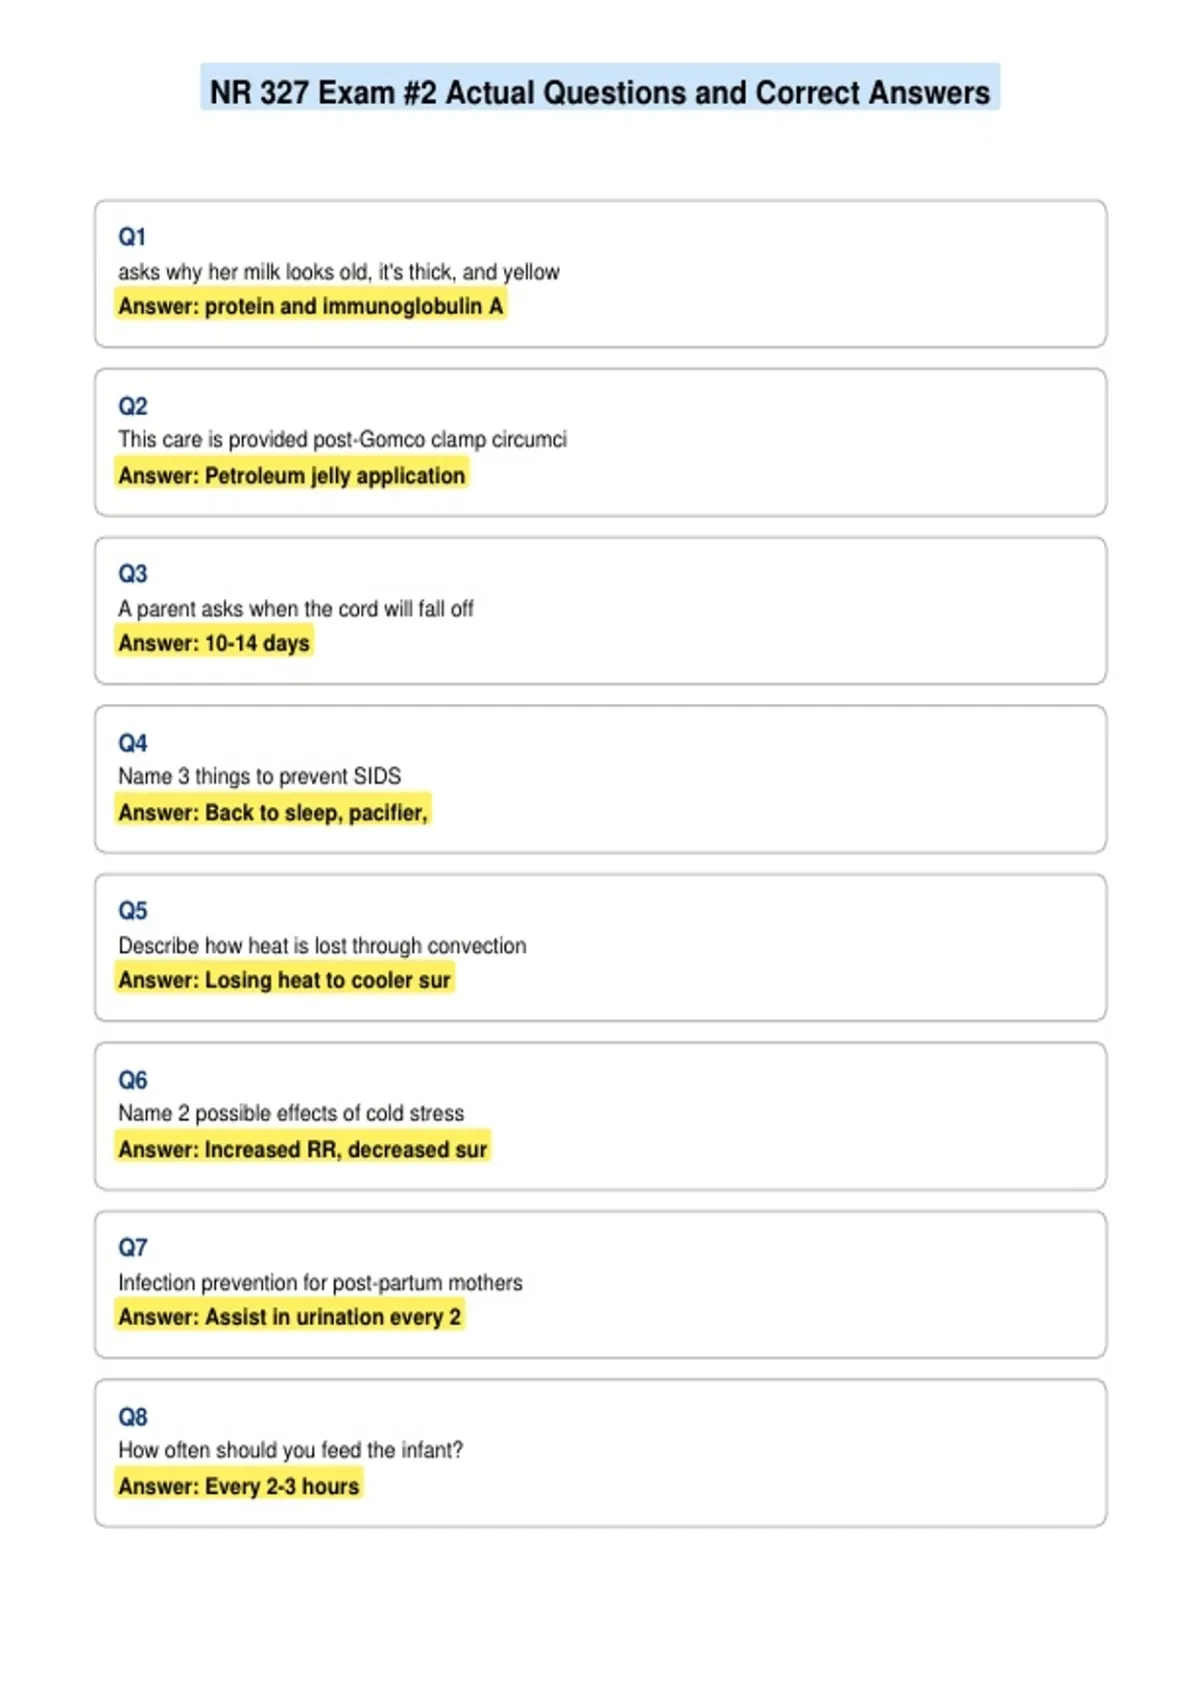Select the Petroleum jelly application answer
1200x1700 pixels.
click(x=292, y=475)
